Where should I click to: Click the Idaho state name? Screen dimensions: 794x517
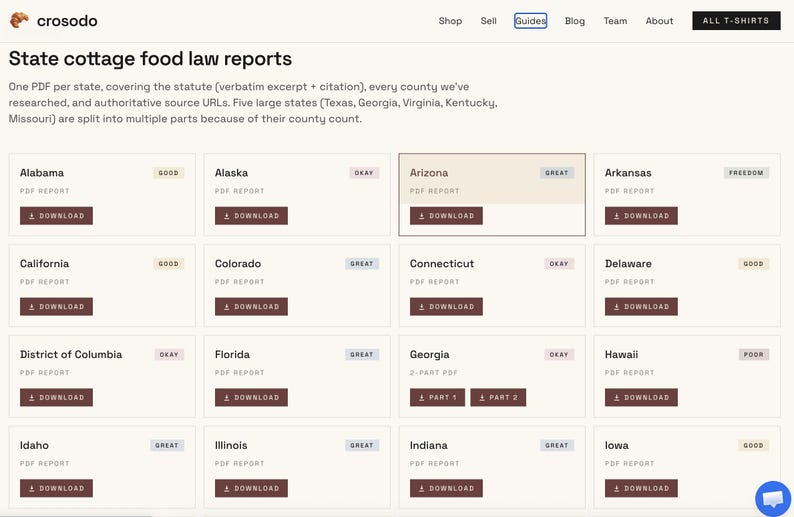(x=34, y=445)
